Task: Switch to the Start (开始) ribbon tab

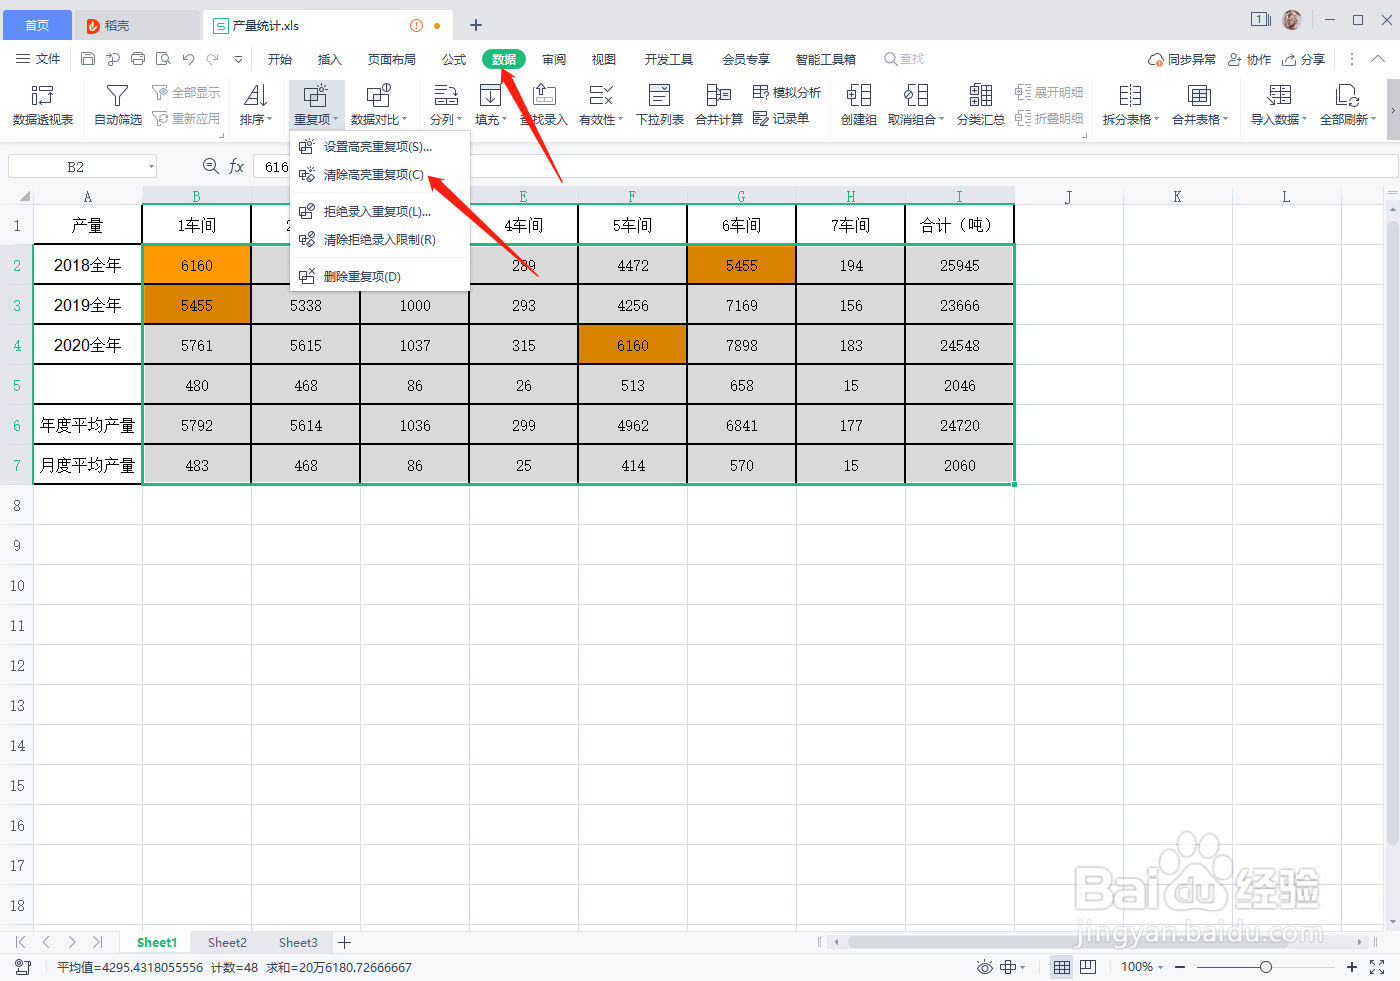Action: 280,59
